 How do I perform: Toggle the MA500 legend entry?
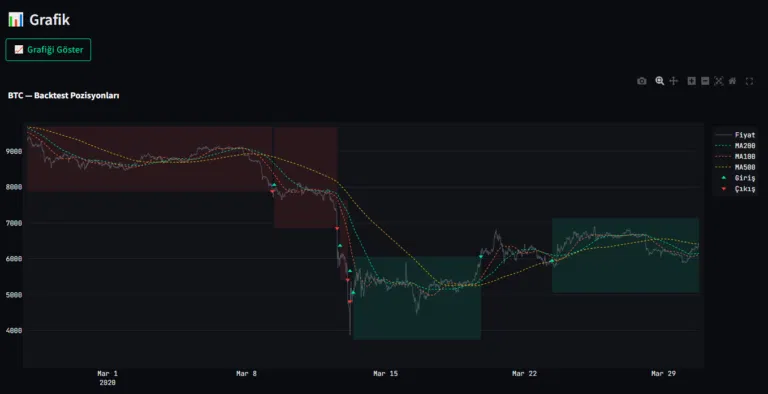pos(735,168)
